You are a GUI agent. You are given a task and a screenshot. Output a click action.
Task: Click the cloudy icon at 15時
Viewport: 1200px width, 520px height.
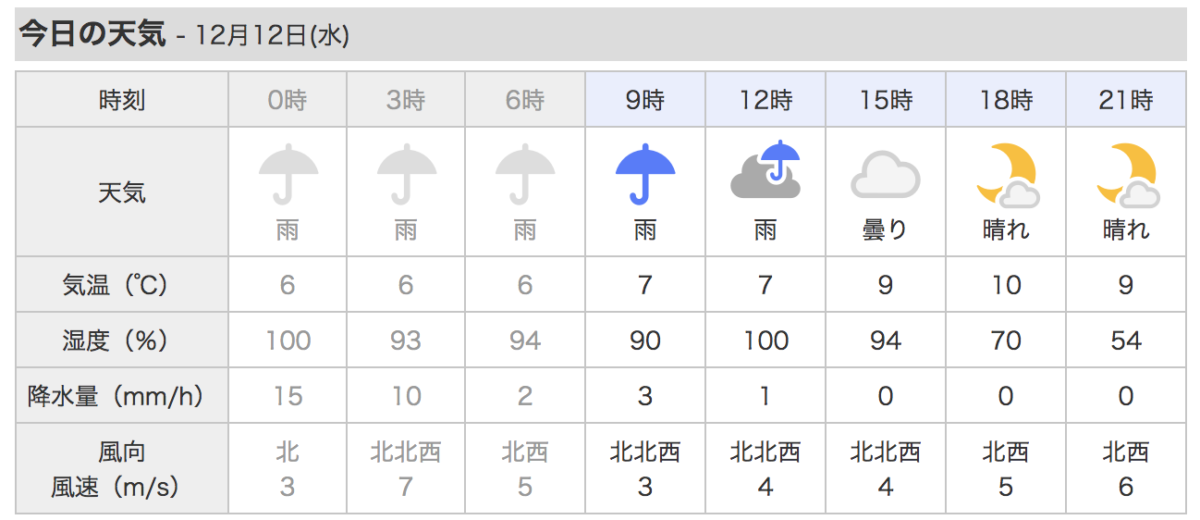tap(885, 174)
